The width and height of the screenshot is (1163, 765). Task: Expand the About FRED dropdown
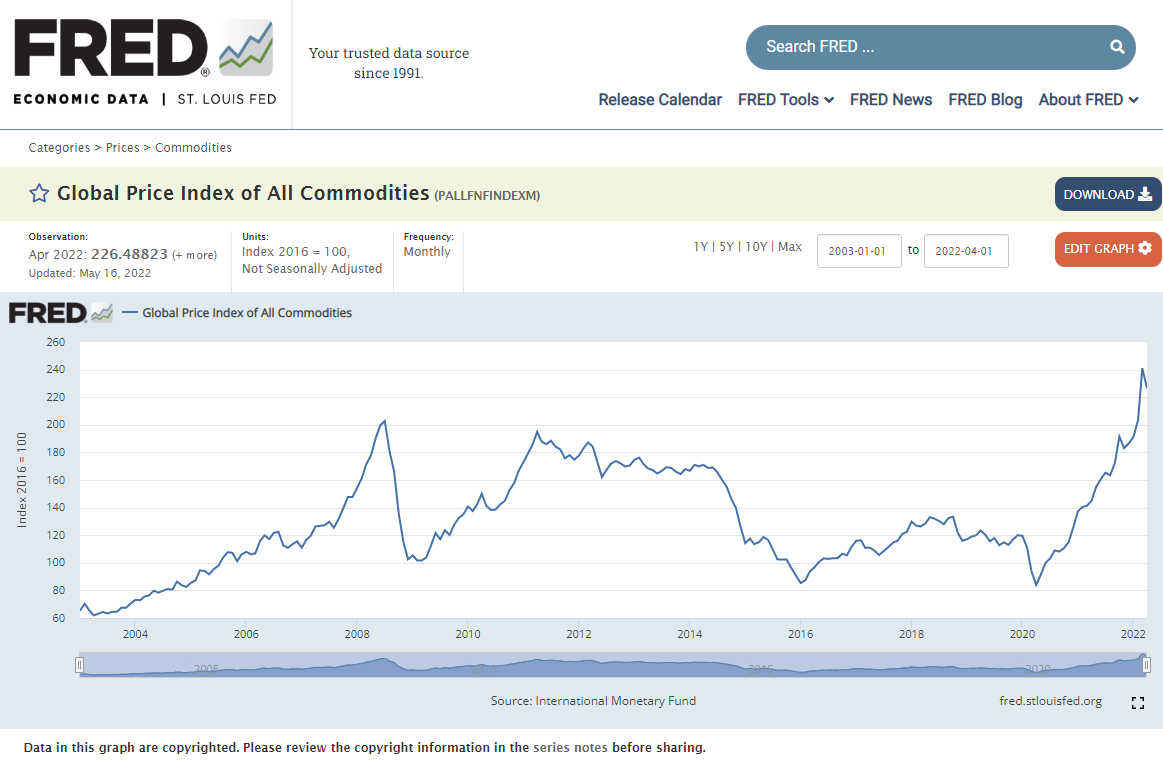tap(1088, 99)
